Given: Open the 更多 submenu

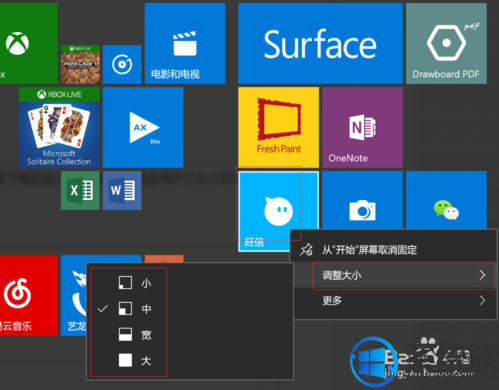Looking at the screenshot, I should (393, 301).
